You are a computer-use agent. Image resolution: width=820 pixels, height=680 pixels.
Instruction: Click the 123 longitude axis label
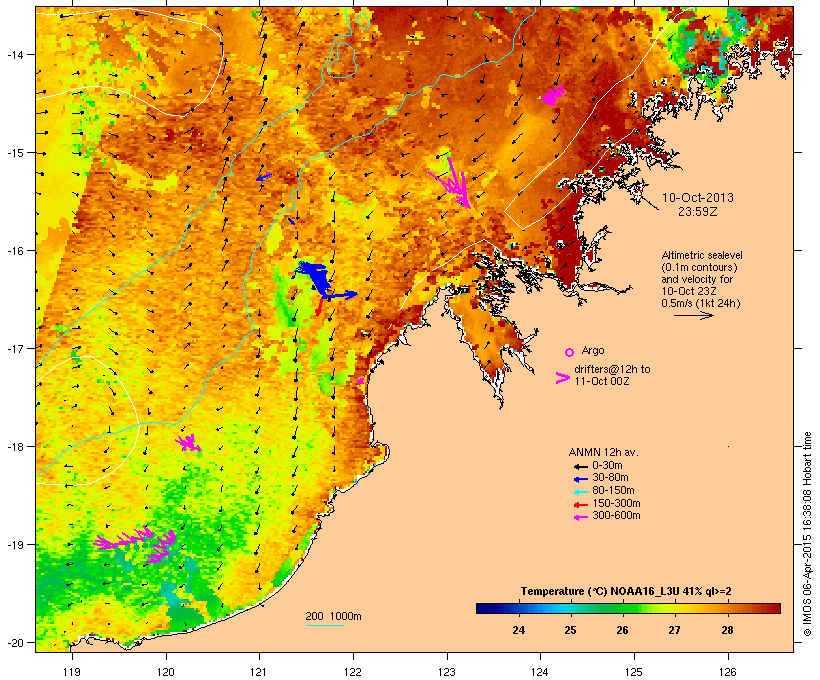tap(447, 672)
